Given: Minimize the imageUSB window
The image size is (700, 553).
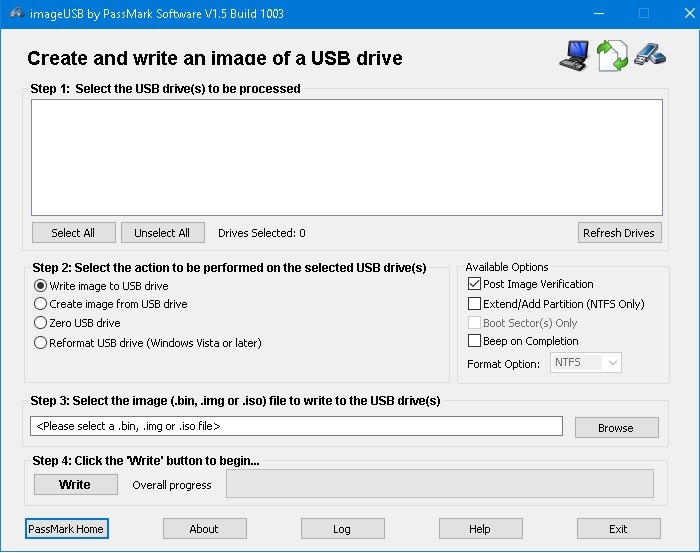Looking at the screenshot, I should [599, 13].
